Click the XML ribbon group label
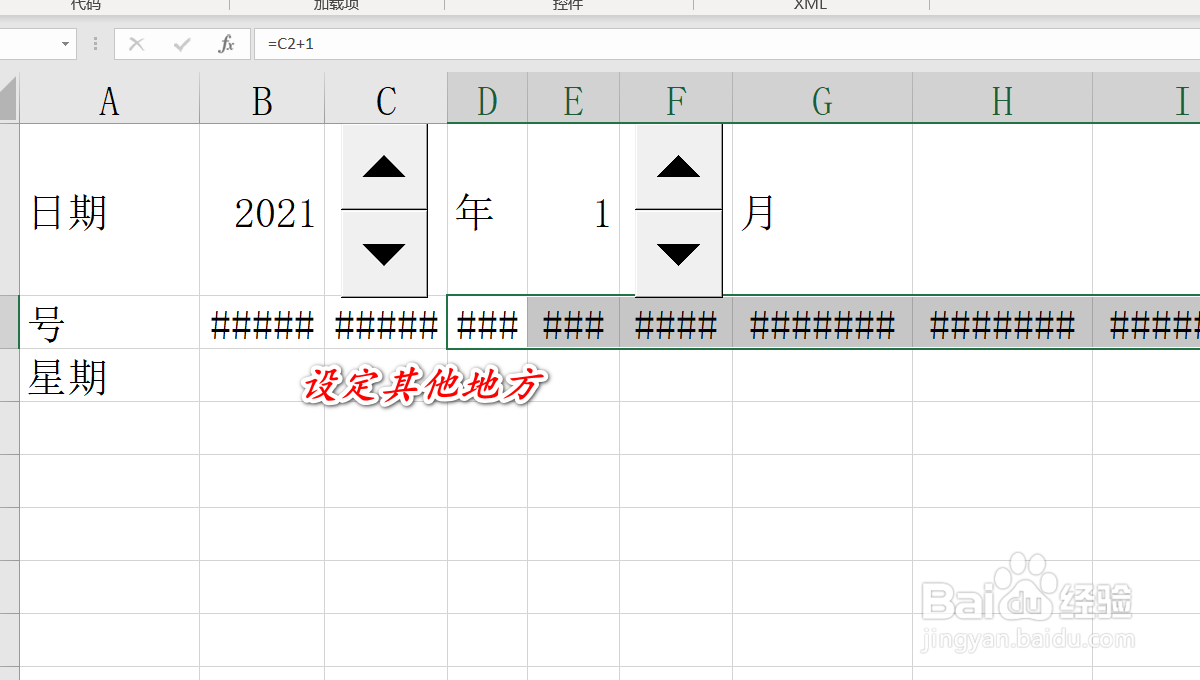Screen dimensions: 1200x680 (810, 5)
